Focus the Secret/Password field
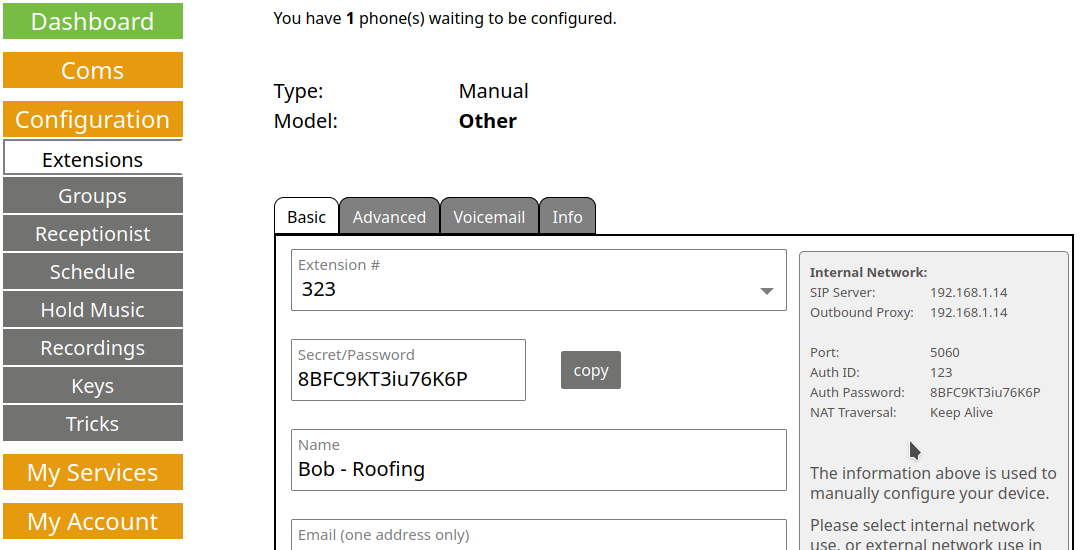 (x=408, y=379)
